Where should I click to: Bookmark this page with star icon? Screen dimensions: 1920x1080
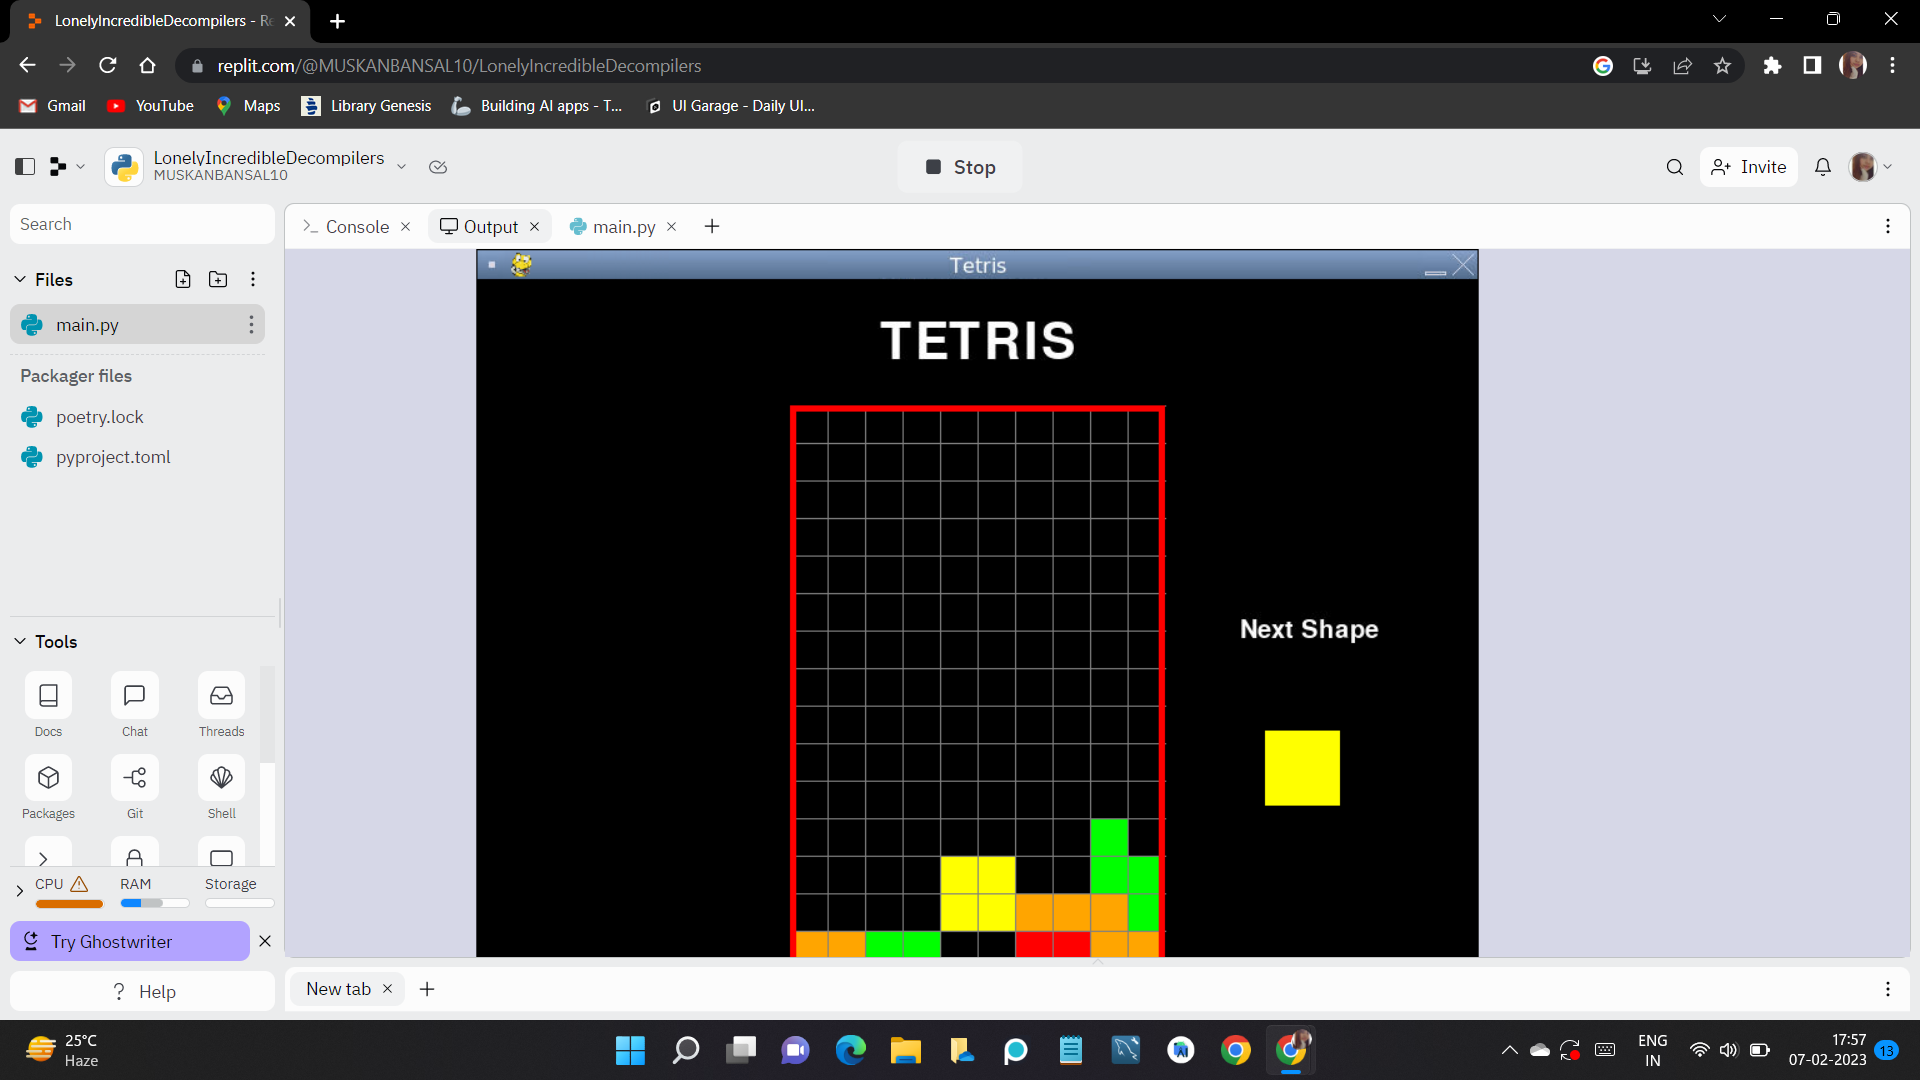tap(1722, 66)
